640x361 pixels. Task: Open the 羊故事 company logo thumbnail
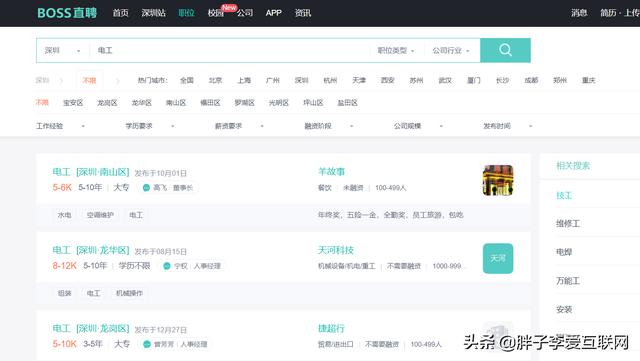point(498,180)
